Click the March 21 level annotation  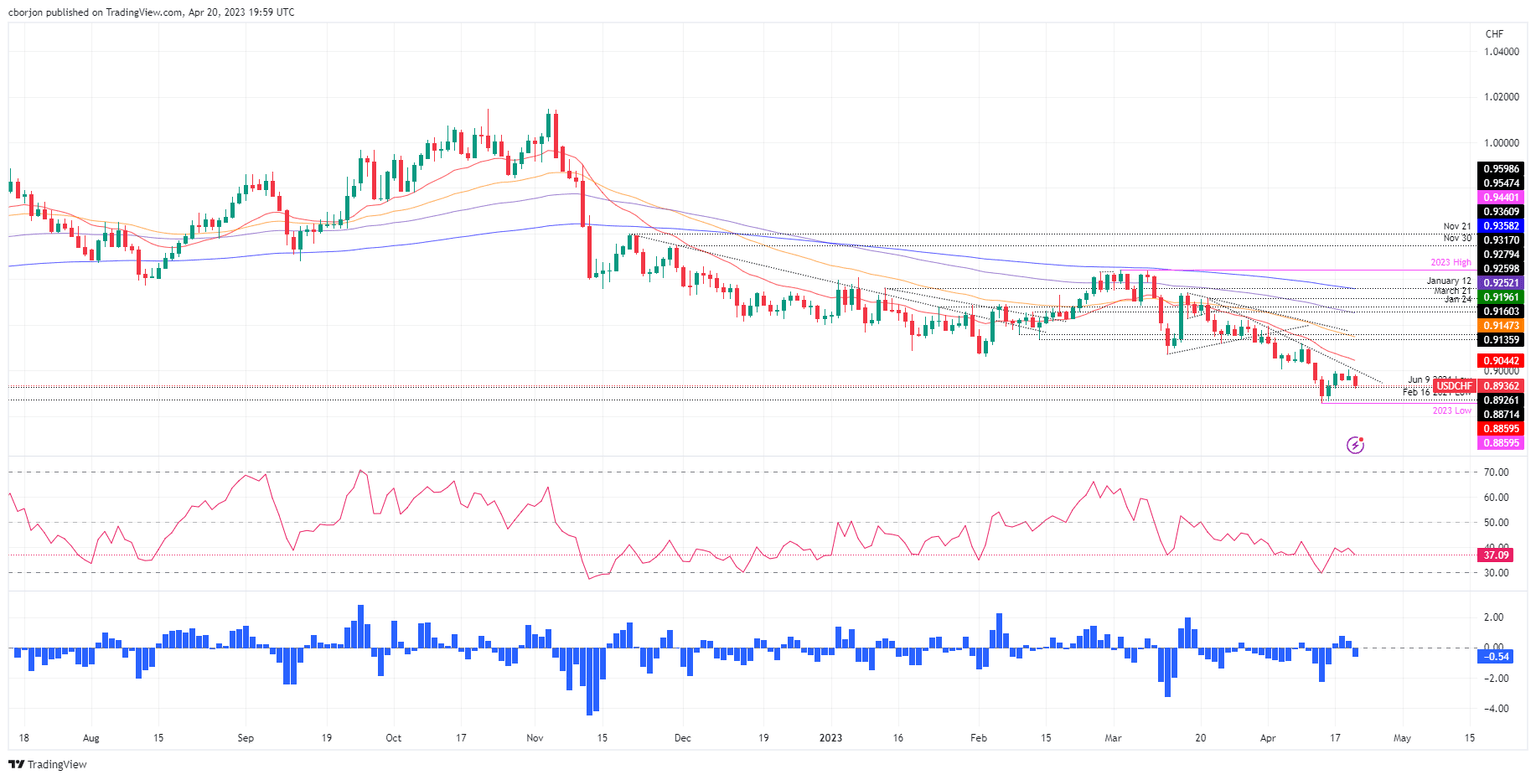click(x=1452, y=291)
